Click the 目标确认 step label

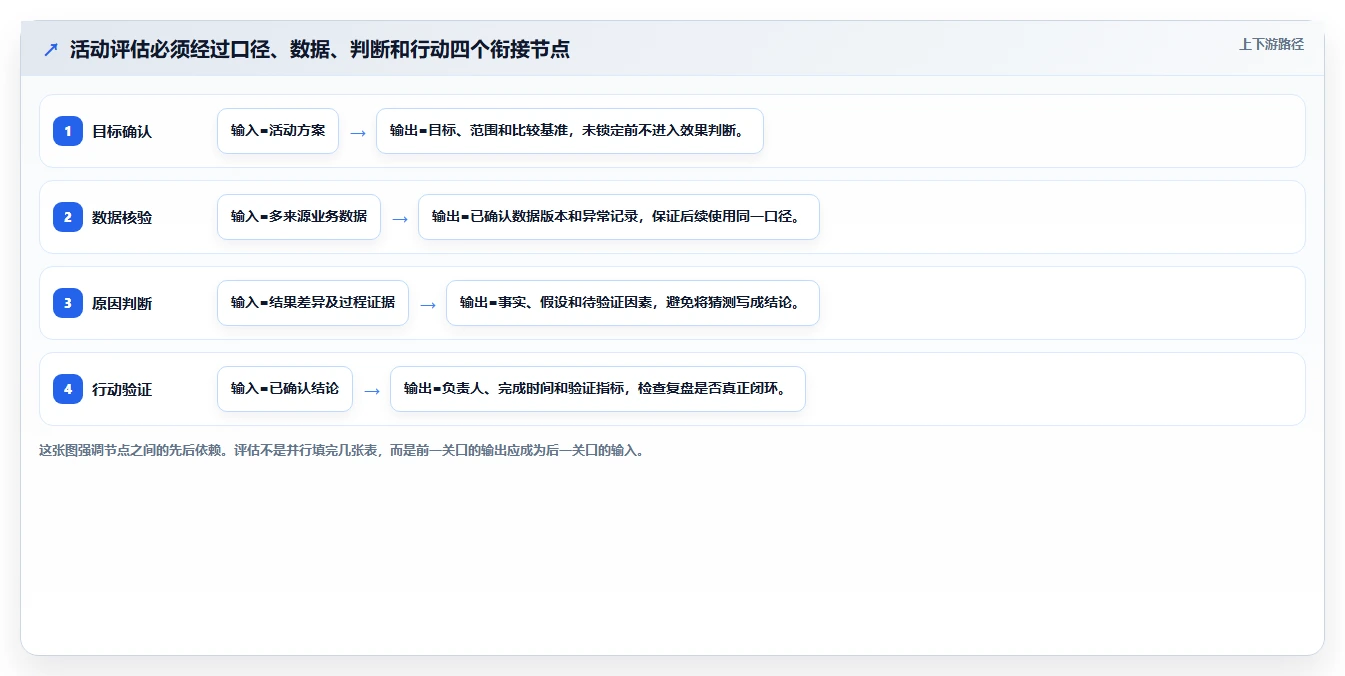tap(122, 131)
